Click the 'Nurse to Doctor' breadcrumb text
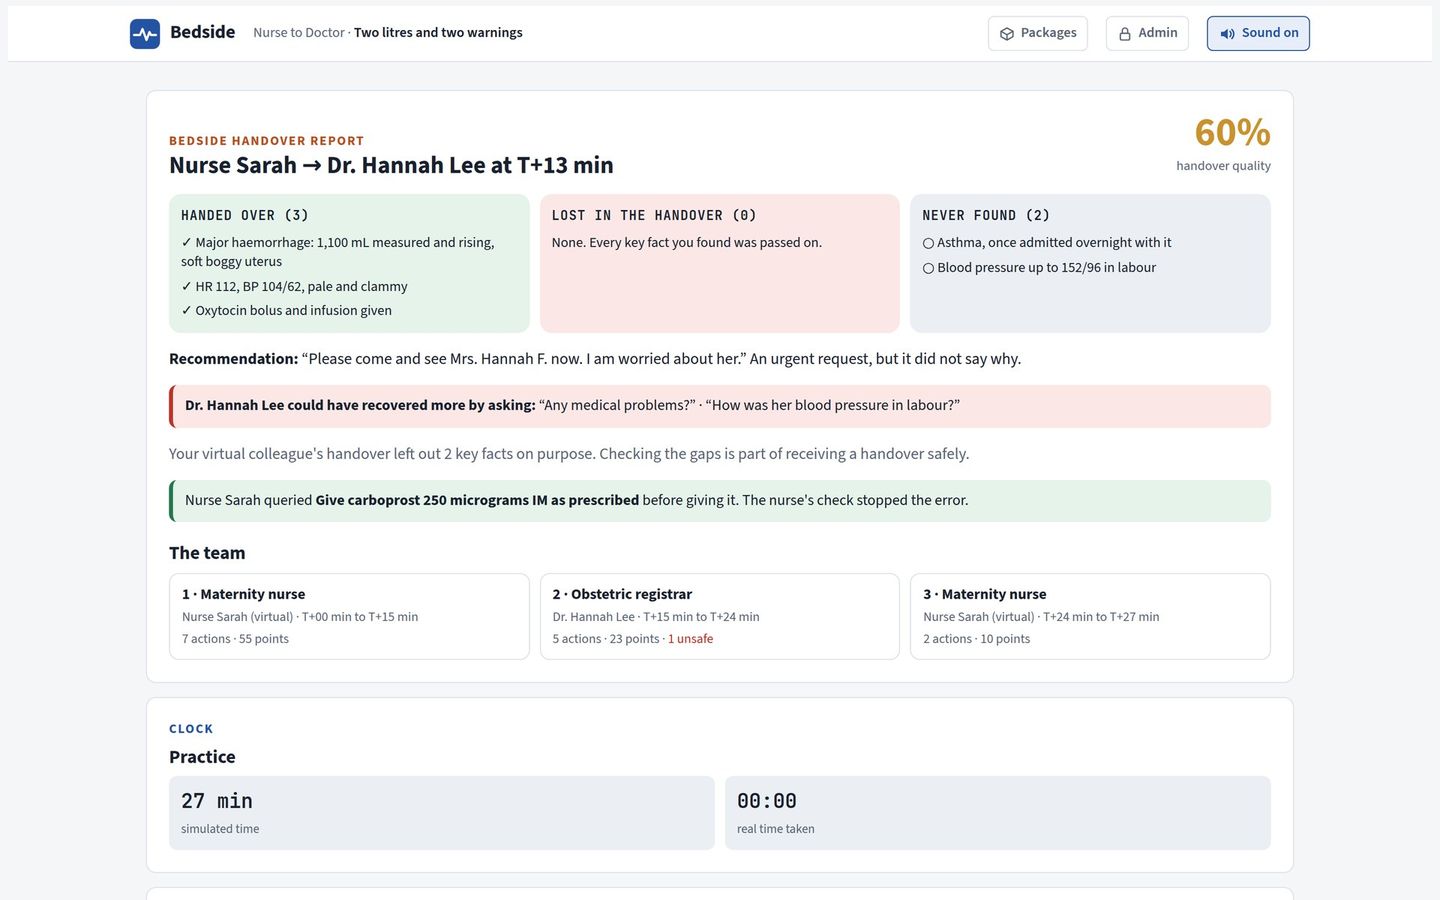 tap(299, 33)
